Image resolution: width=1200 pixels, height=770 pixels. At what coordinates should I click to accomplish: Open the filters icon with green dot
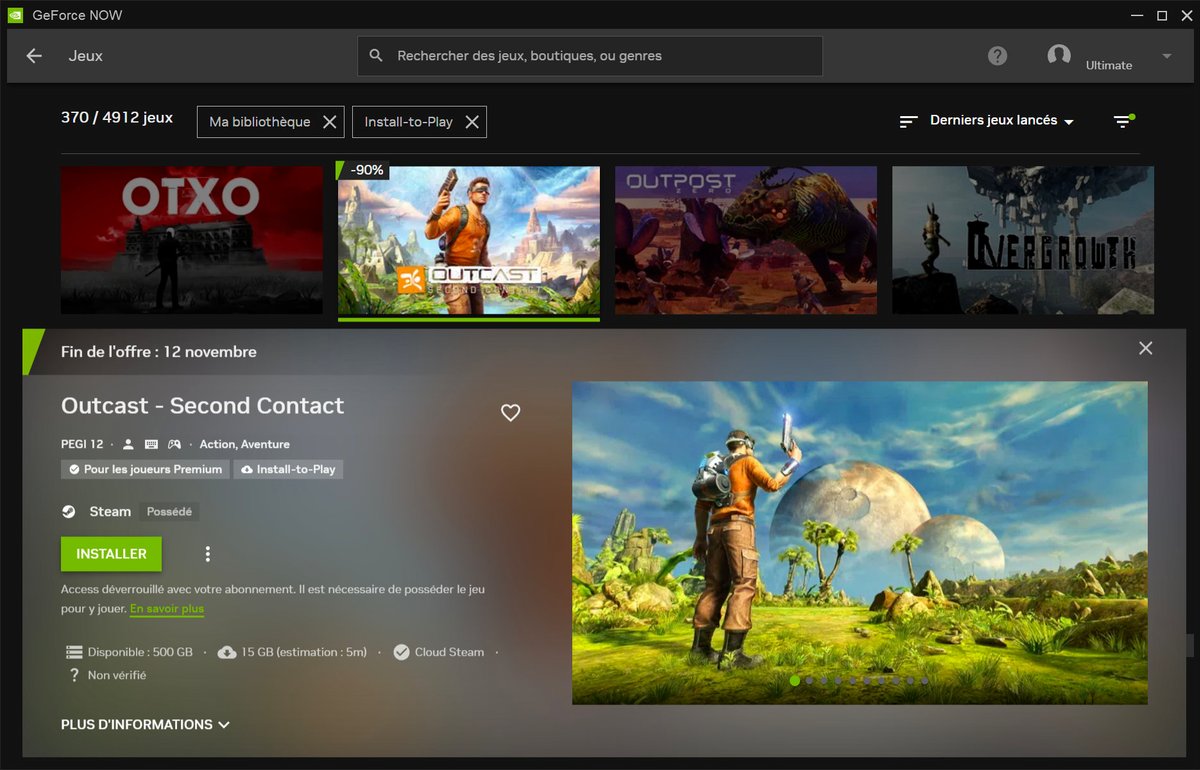pos(1122,120)
